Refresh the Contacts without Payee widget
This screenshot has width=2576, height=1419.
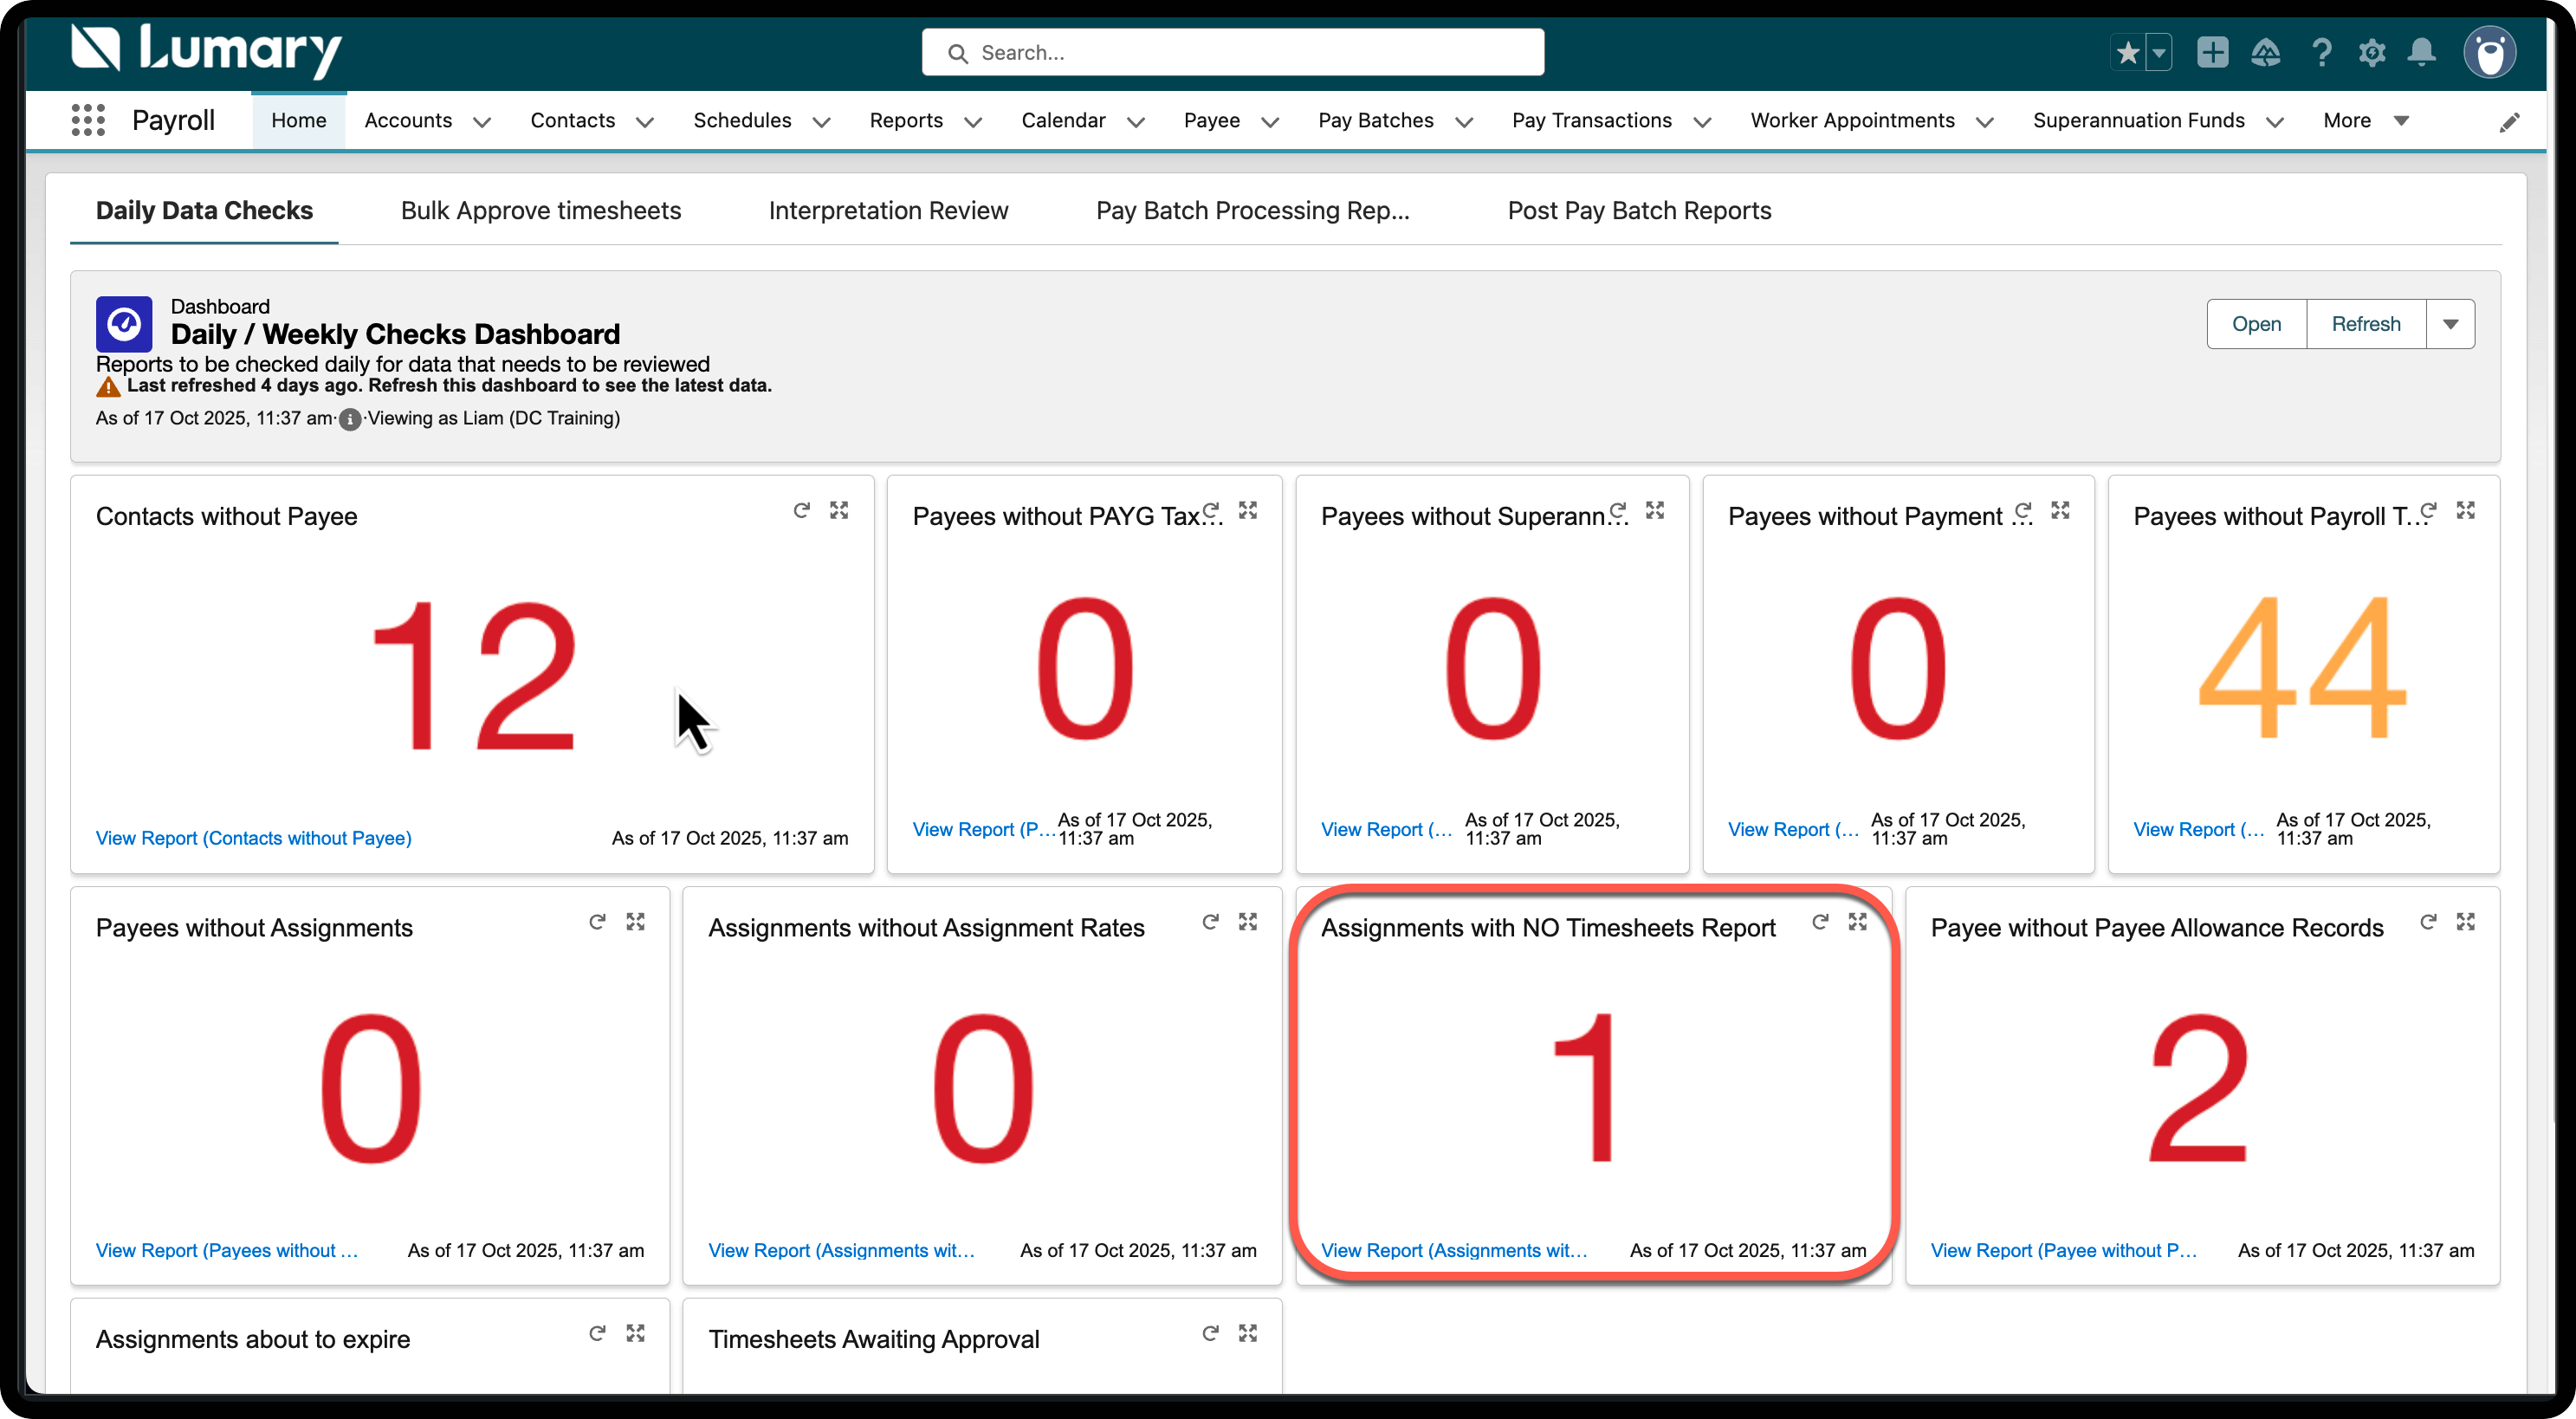[802, 510]
